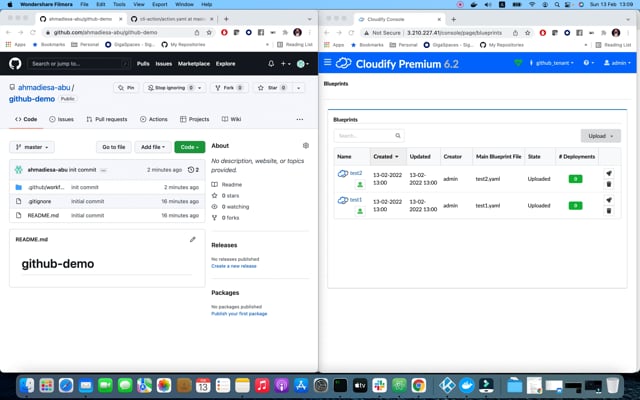640x400 pixels.
Task: Open master branch dropdown
Action: (32, 147)
